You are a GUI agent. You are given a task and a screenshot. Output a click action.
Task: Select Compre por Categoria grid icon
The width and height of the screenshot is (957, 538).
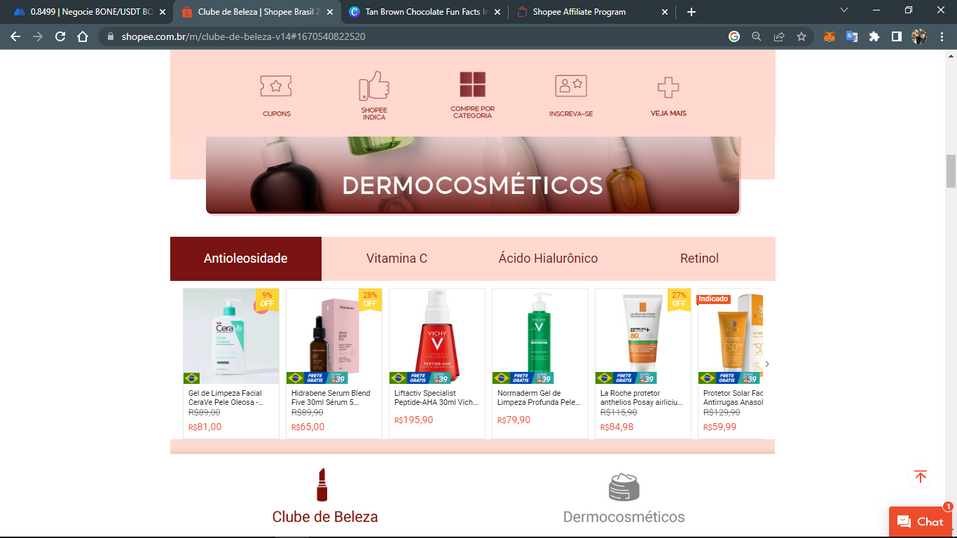pos(472,85)
